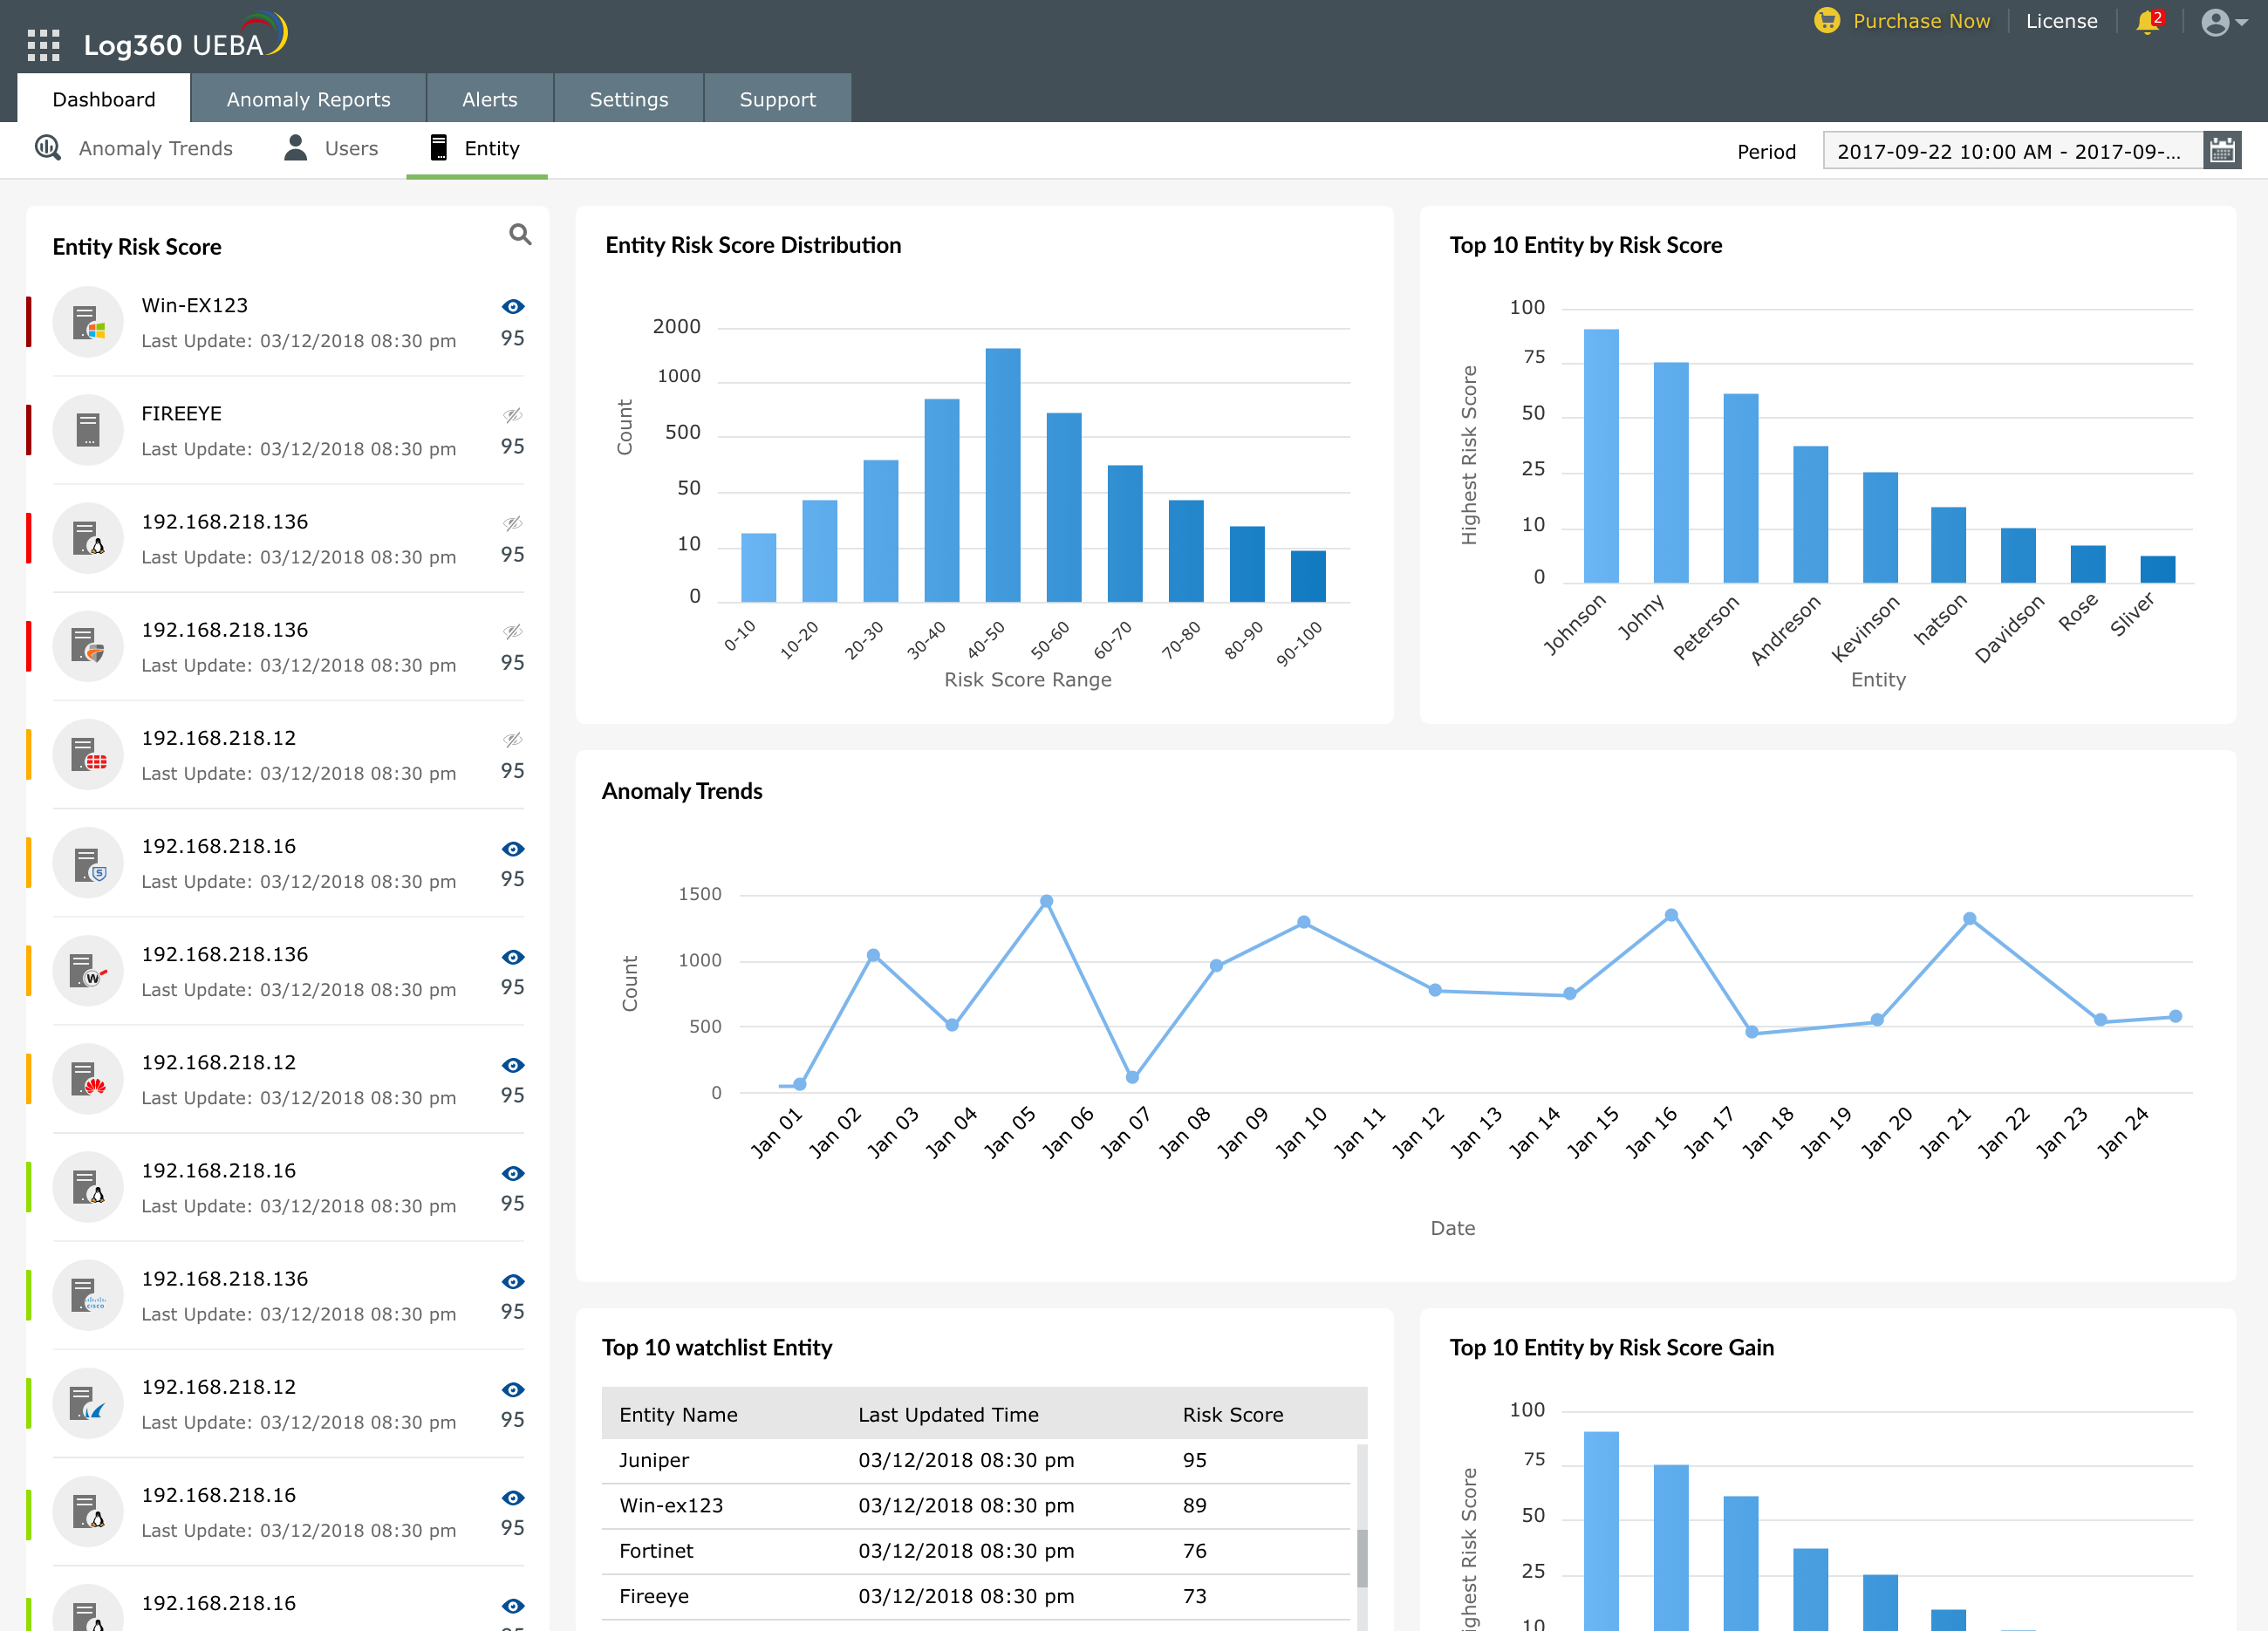Toggle watchlist eye for Win-EX123
The image size is (2268, 1631).
click(513, 307)
